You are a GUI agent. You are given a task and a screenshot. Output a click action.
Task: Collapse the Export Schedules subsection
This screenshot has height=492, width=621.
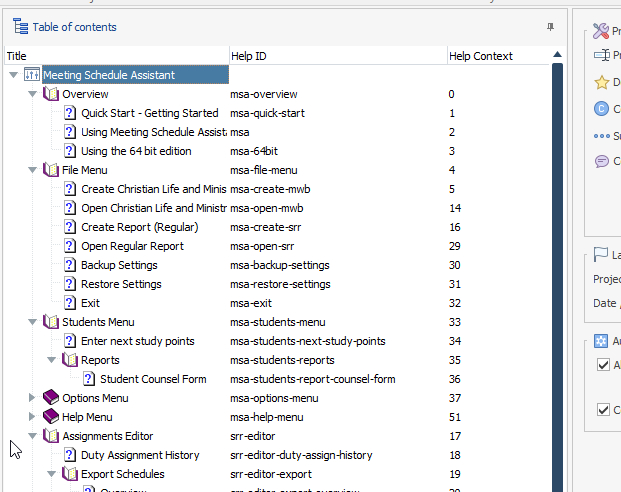tap(51, 474)
